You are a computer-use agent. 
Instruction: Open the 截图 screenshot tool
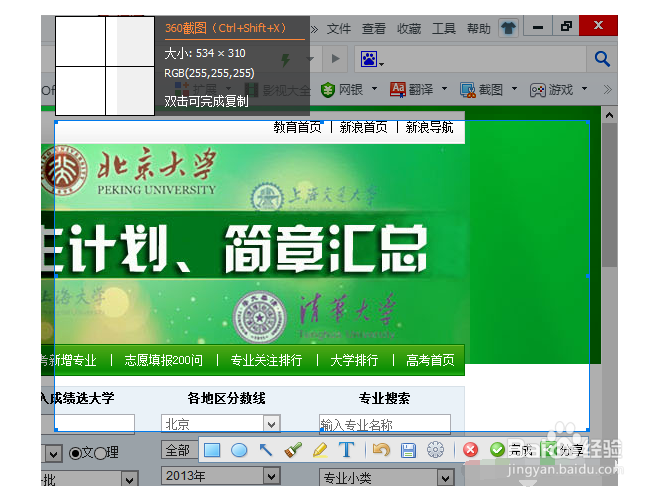click(x=481, y=90)
